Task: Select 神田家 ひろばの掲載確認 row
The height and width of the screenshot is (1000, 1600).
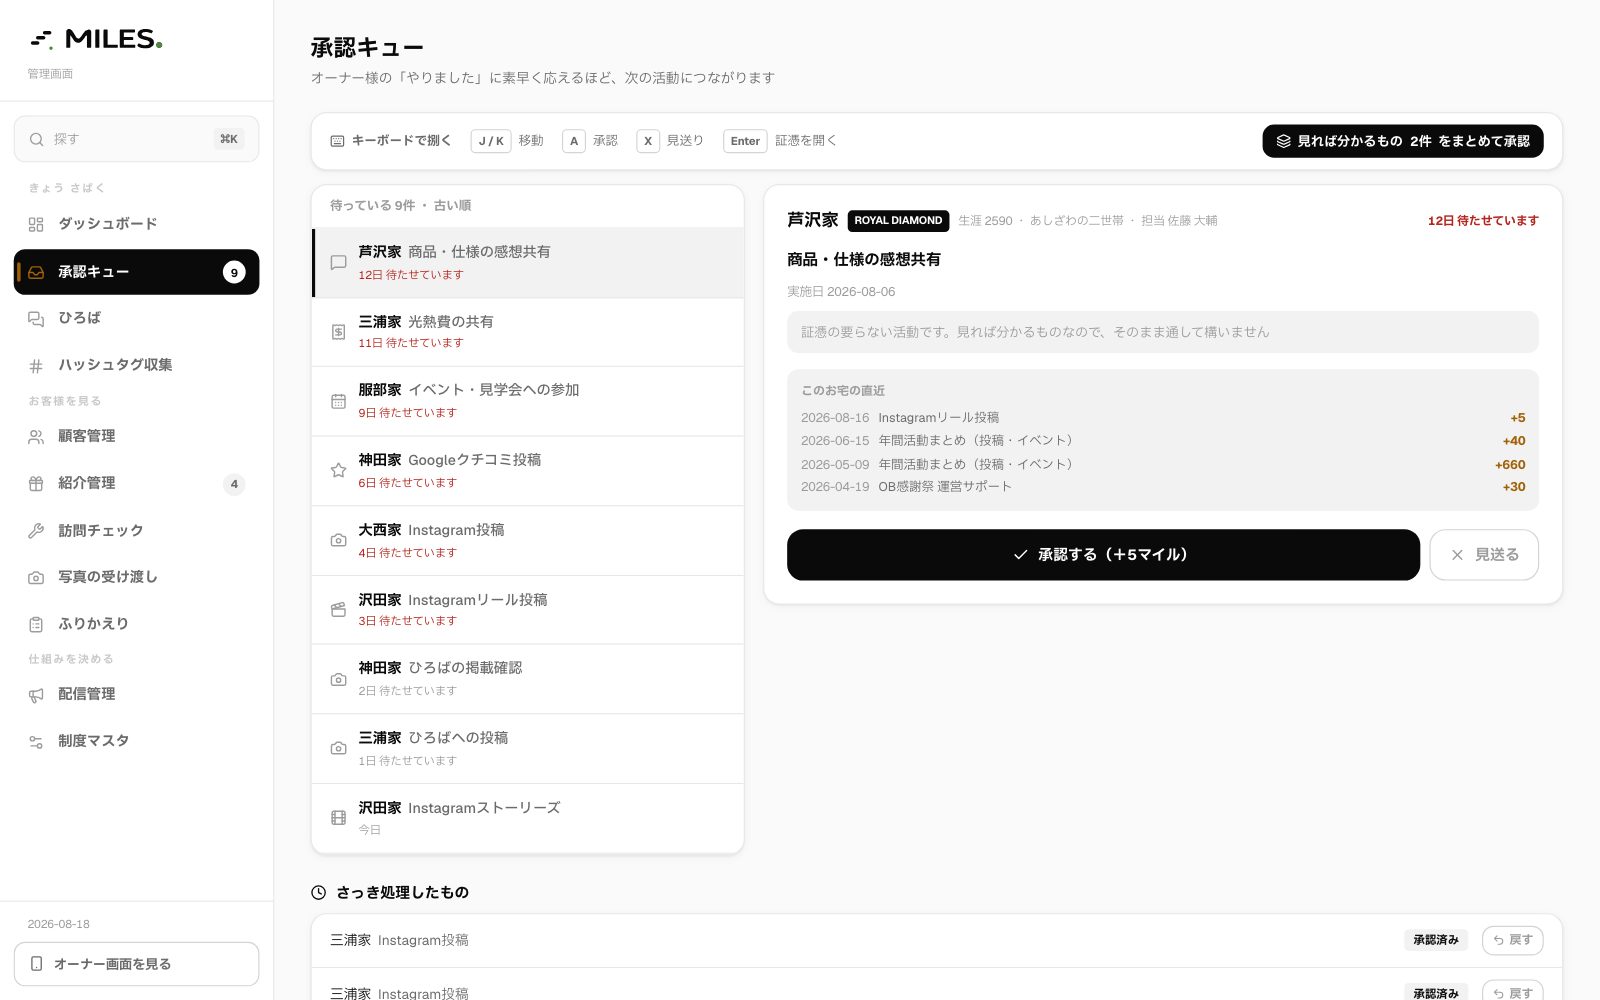Action: (x=528, y=679)
